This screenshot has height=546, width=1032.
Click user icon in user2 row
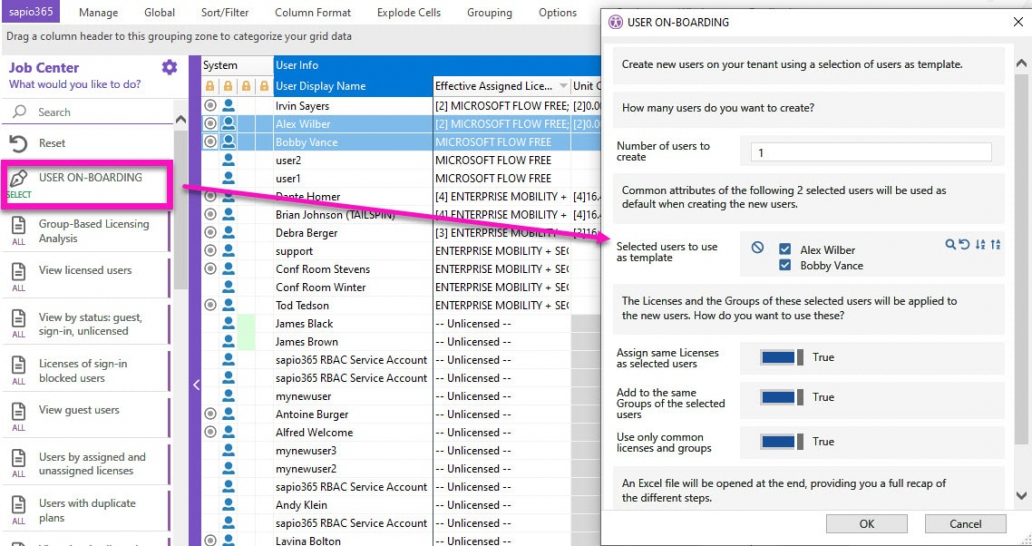tap(228, 160)
